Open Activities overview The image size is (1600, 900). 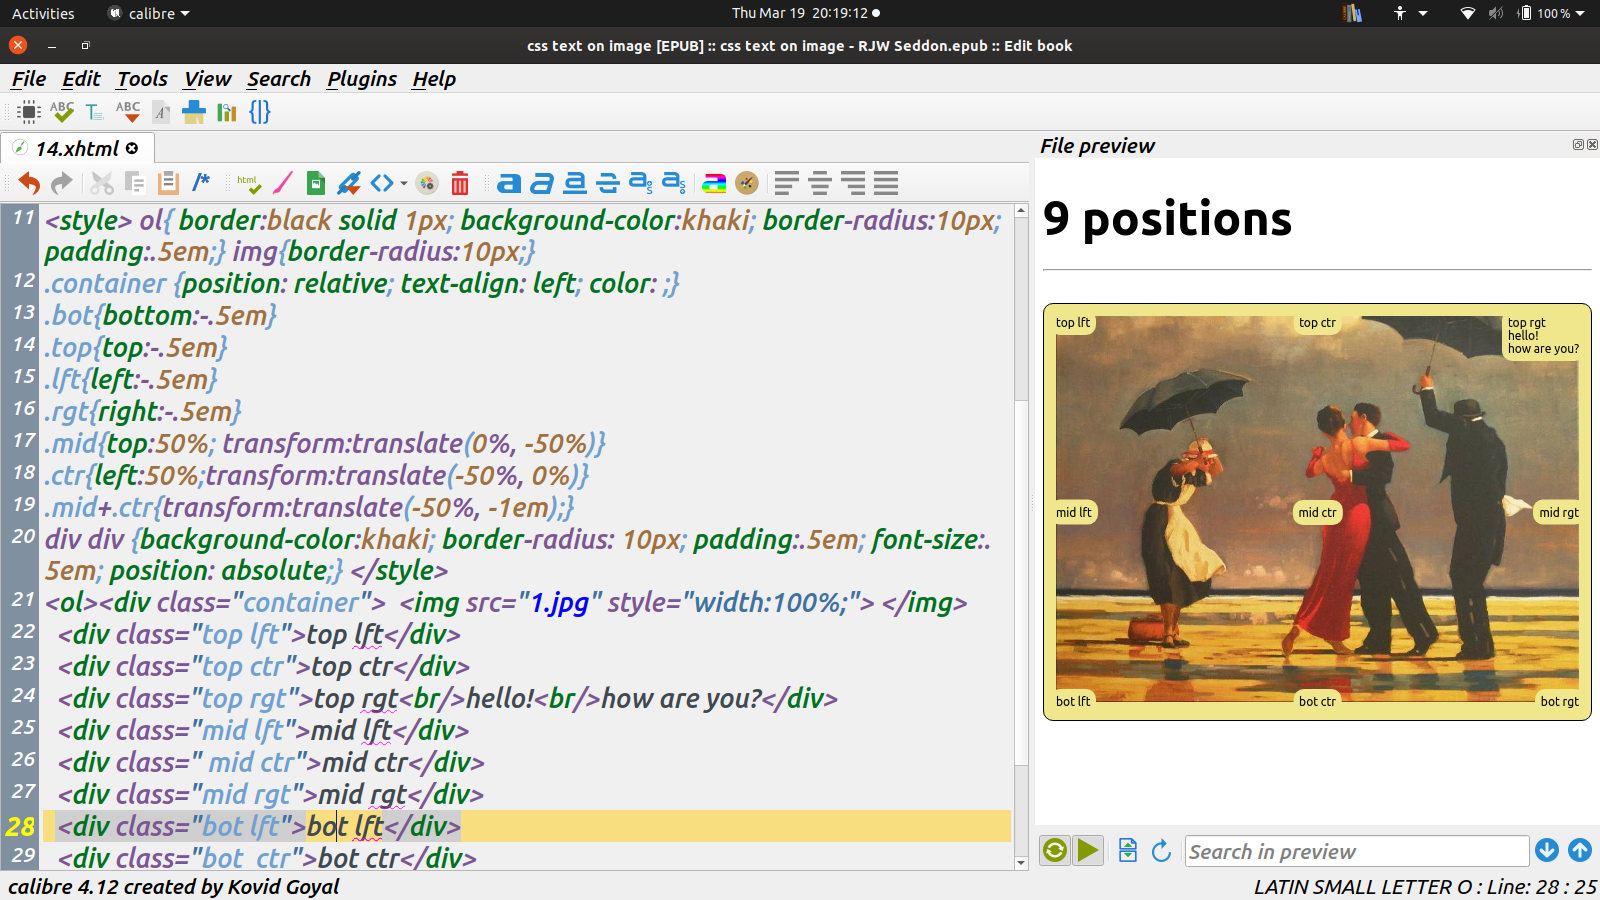click(43, 13)
